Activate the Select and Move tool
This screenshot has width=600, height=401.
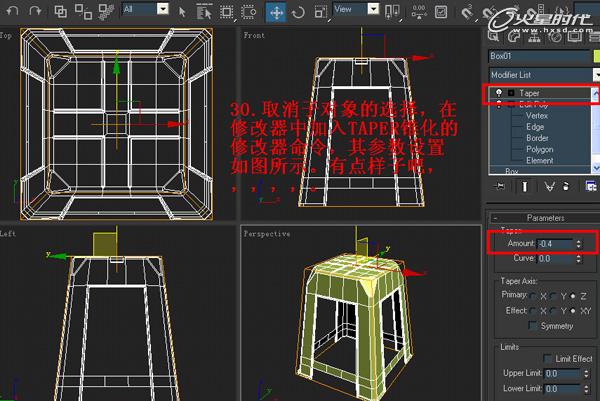pyautogui.click(x=276, y=12)
